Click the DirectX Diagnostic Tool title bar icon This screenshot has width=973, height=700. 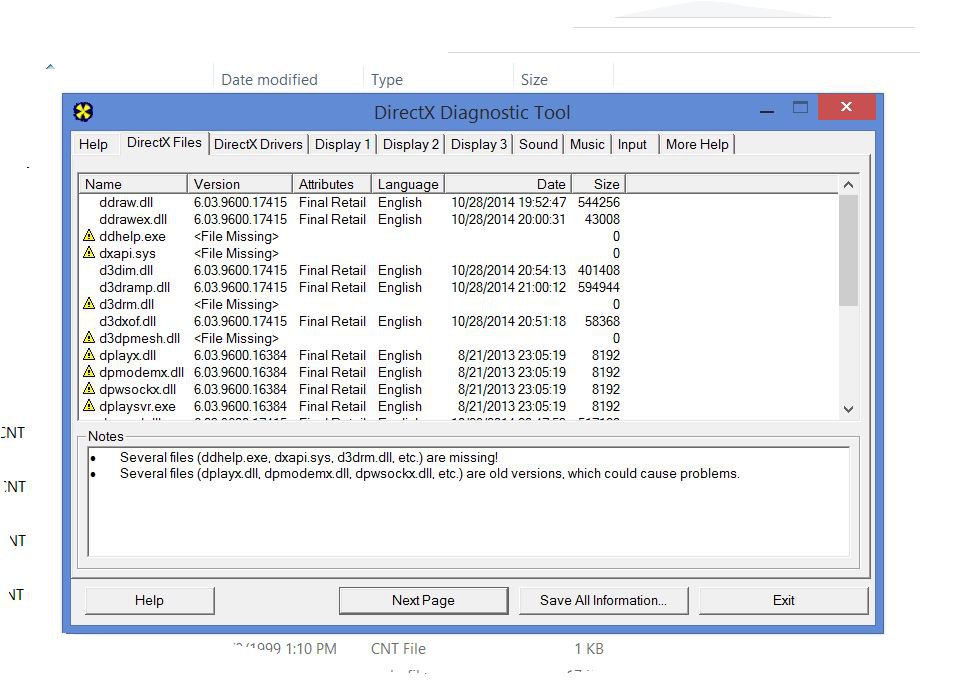(83, 112)
